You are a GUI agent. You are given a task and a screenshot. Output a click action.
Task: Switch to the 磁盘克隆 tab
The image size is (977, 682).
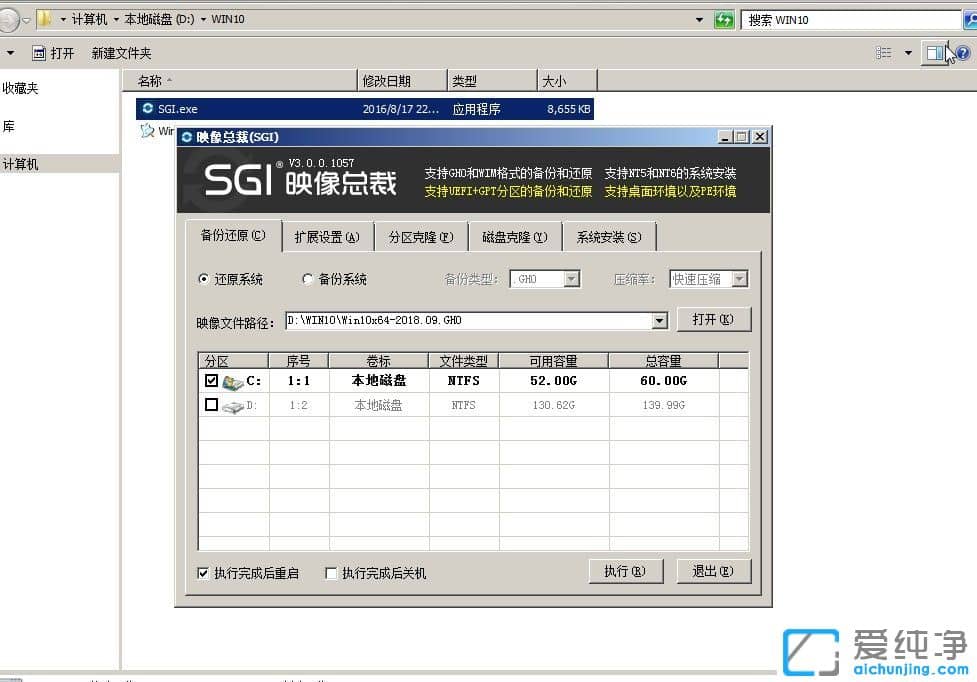coord(513,236)
